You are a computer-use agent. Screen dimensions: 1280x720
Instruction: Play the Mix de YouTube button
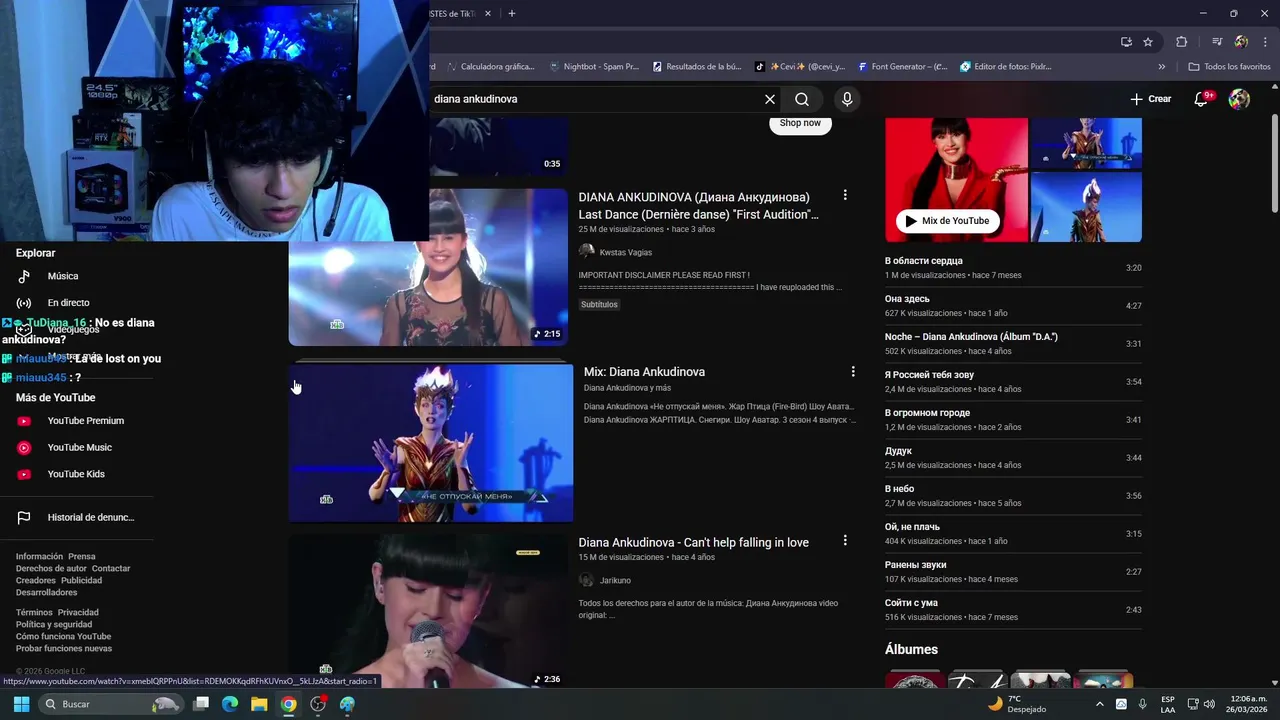pyautogui.click(x=947, y=221)
